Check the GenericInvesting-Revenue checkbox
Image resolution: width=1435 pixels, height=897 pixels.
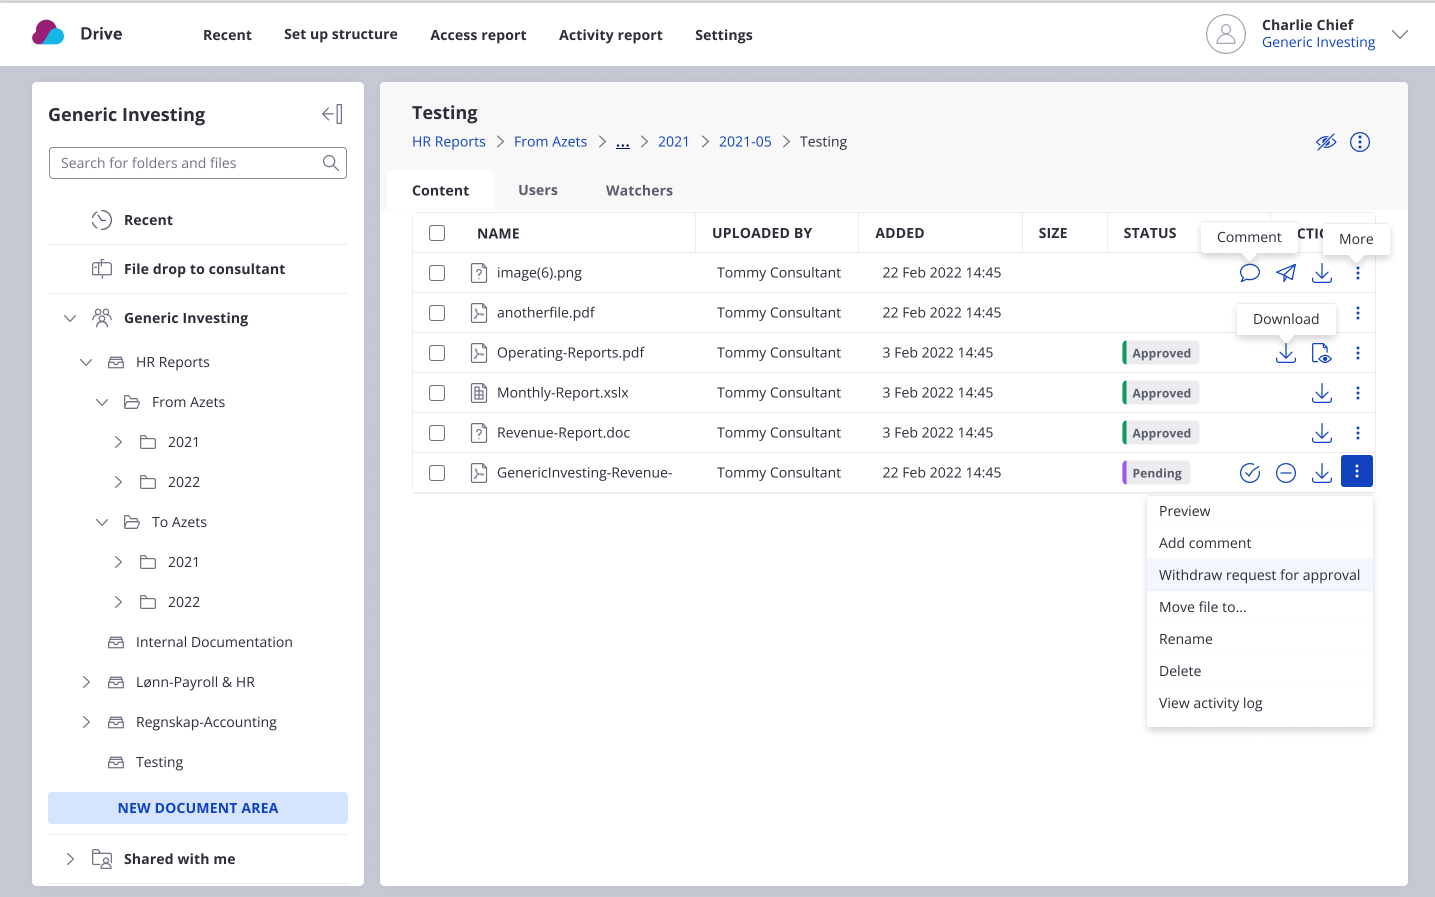pos(437,473)
